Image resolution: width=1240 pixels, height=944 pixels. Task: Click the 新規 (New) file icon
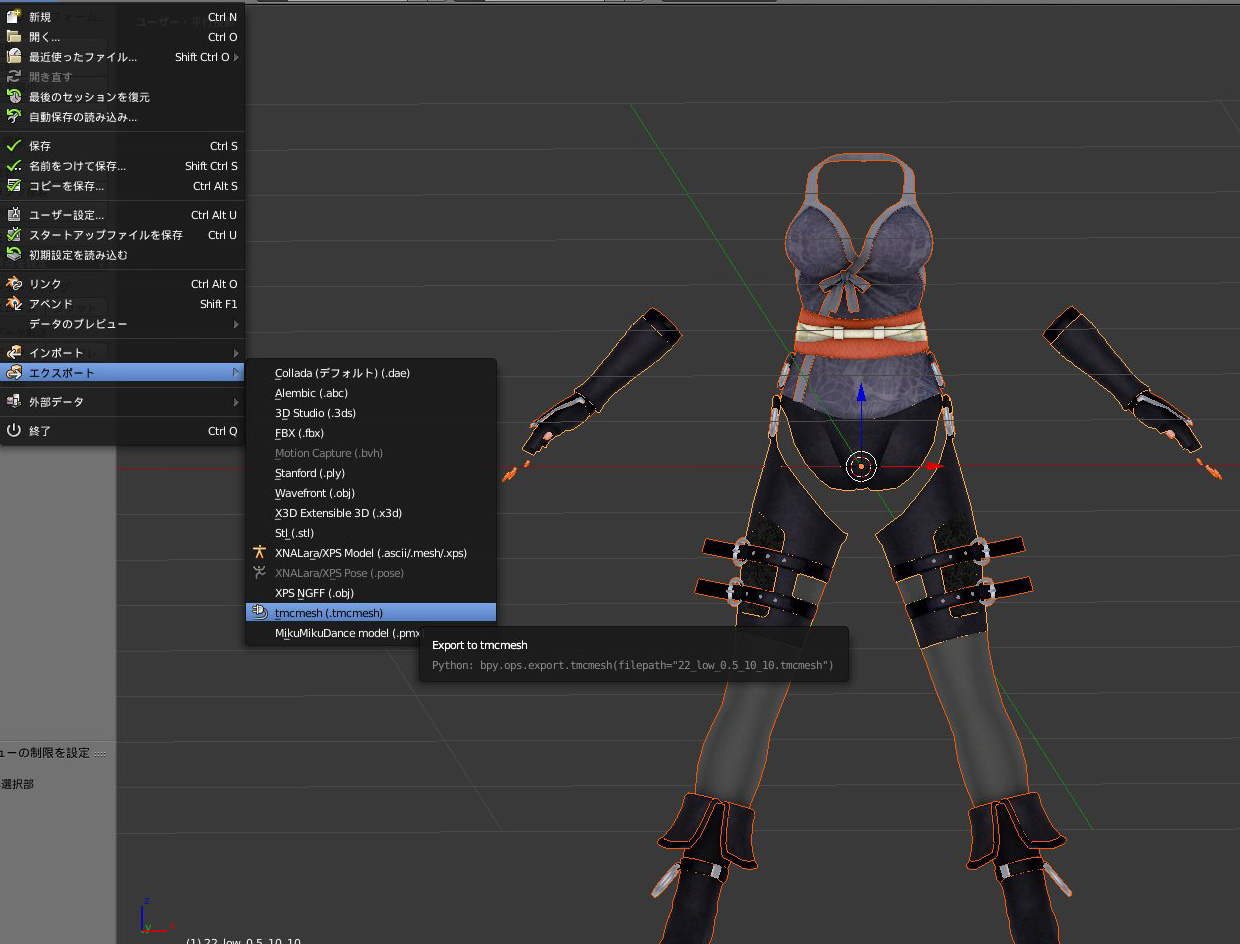[14, 17]
